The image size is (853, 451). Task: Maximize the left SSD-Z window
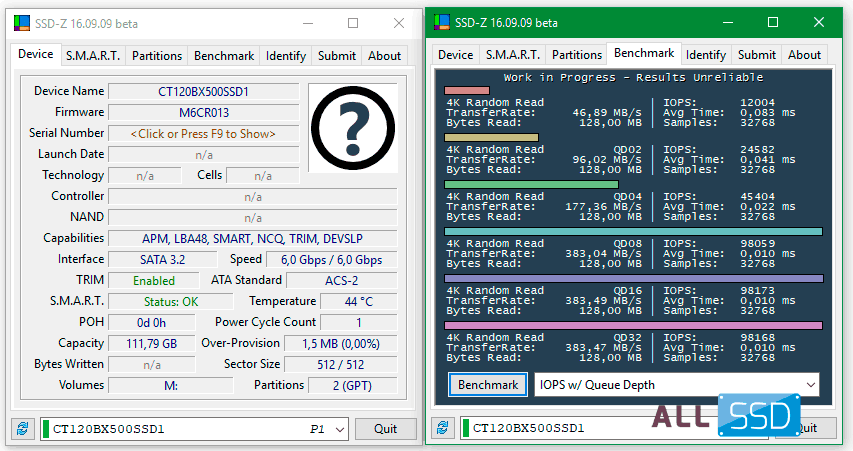[x=353, y=23]
